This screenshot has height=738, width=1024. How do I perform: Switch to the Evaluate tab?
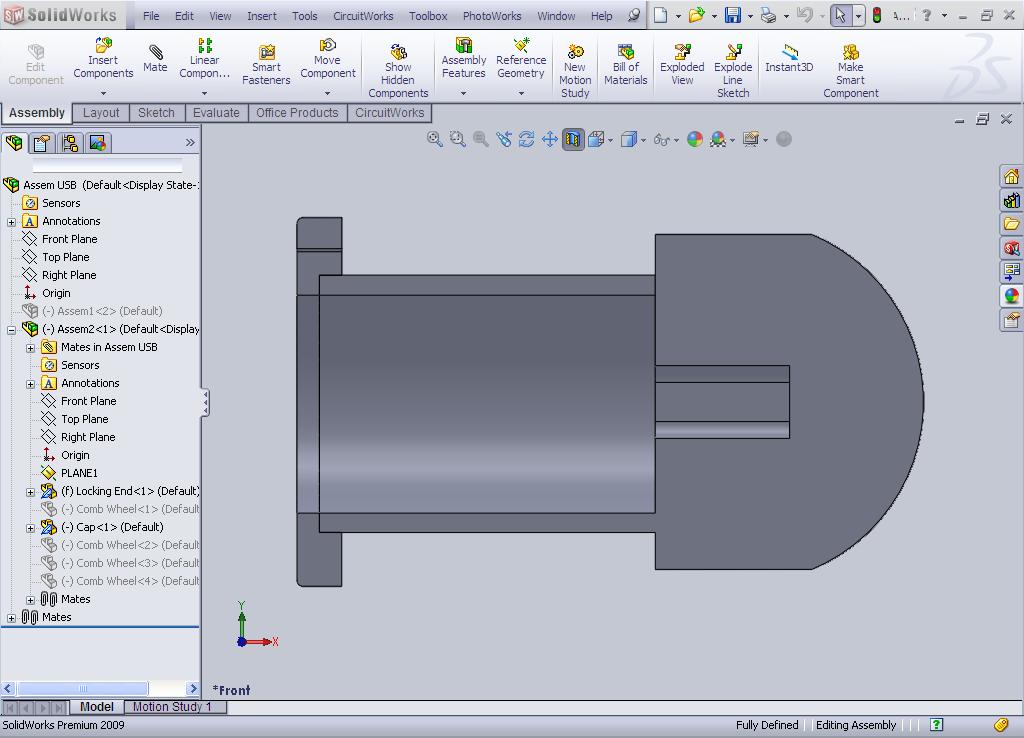coord(216,112)
